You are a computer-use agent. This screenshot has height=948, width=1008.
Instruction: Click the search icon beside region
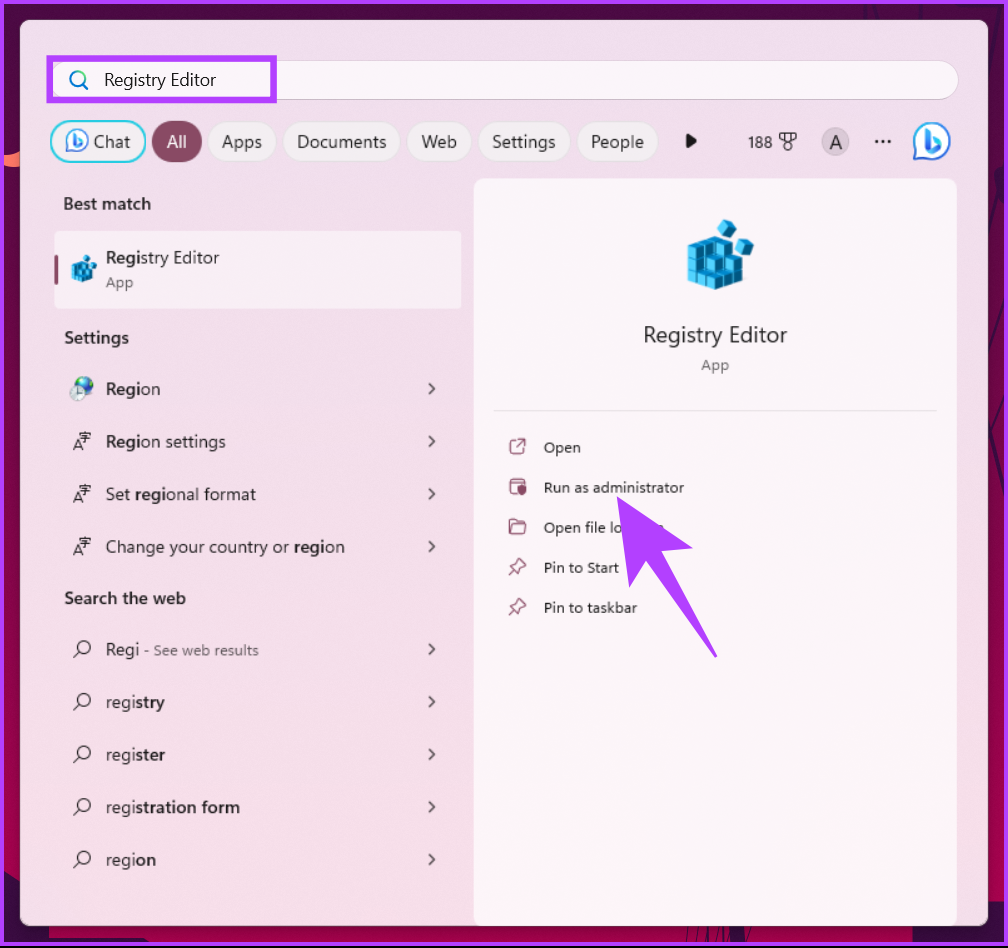coord(82,859)
